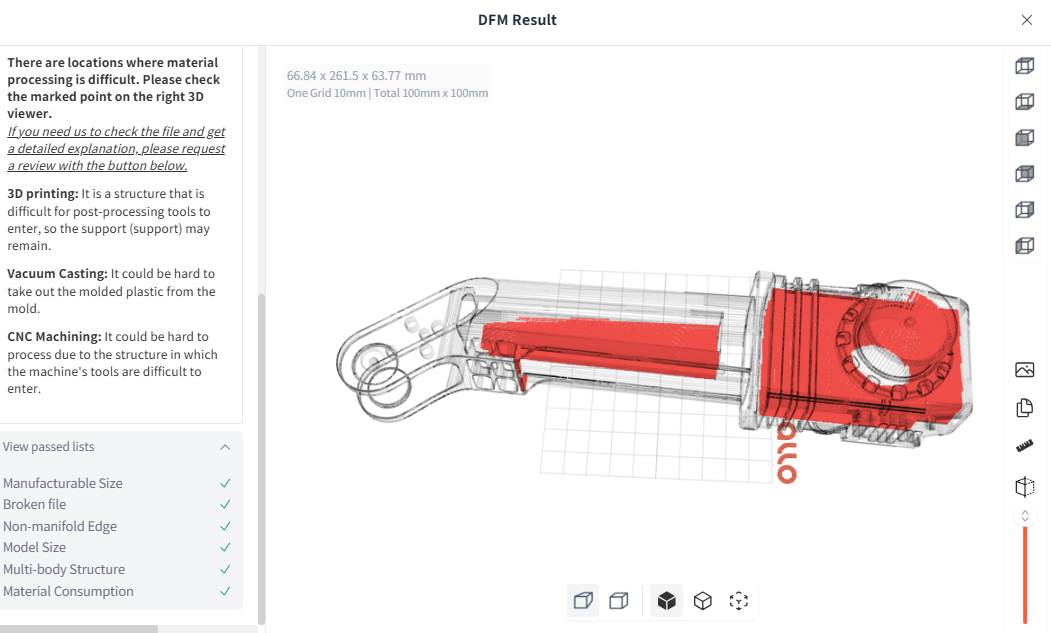Image resolution: width=1051 pixels, height=633 pixels.
Task: Open the request a review link
Action: click(x=116, y=148)
